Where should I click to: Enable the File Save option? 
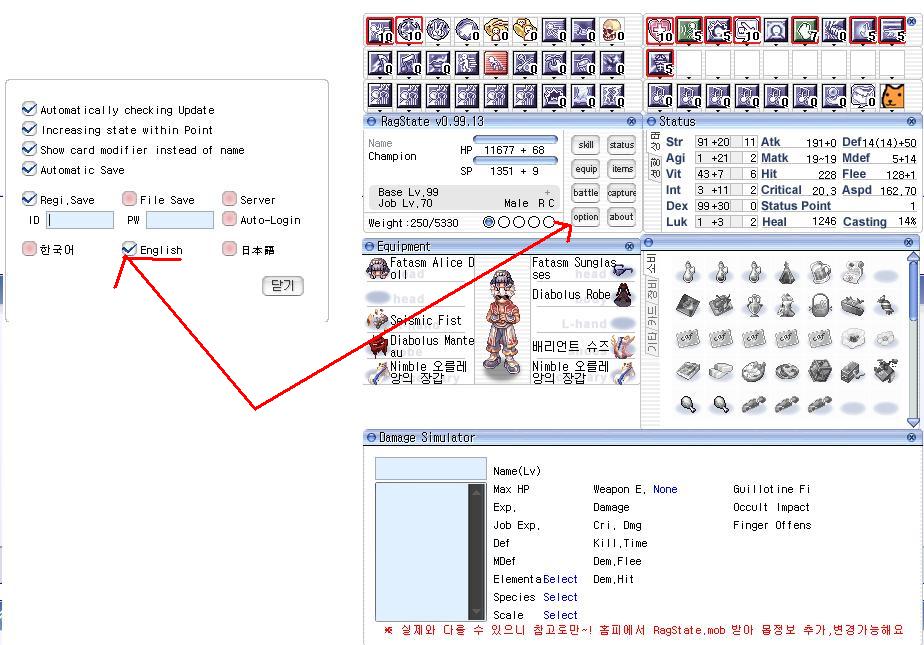pos(129,199)
